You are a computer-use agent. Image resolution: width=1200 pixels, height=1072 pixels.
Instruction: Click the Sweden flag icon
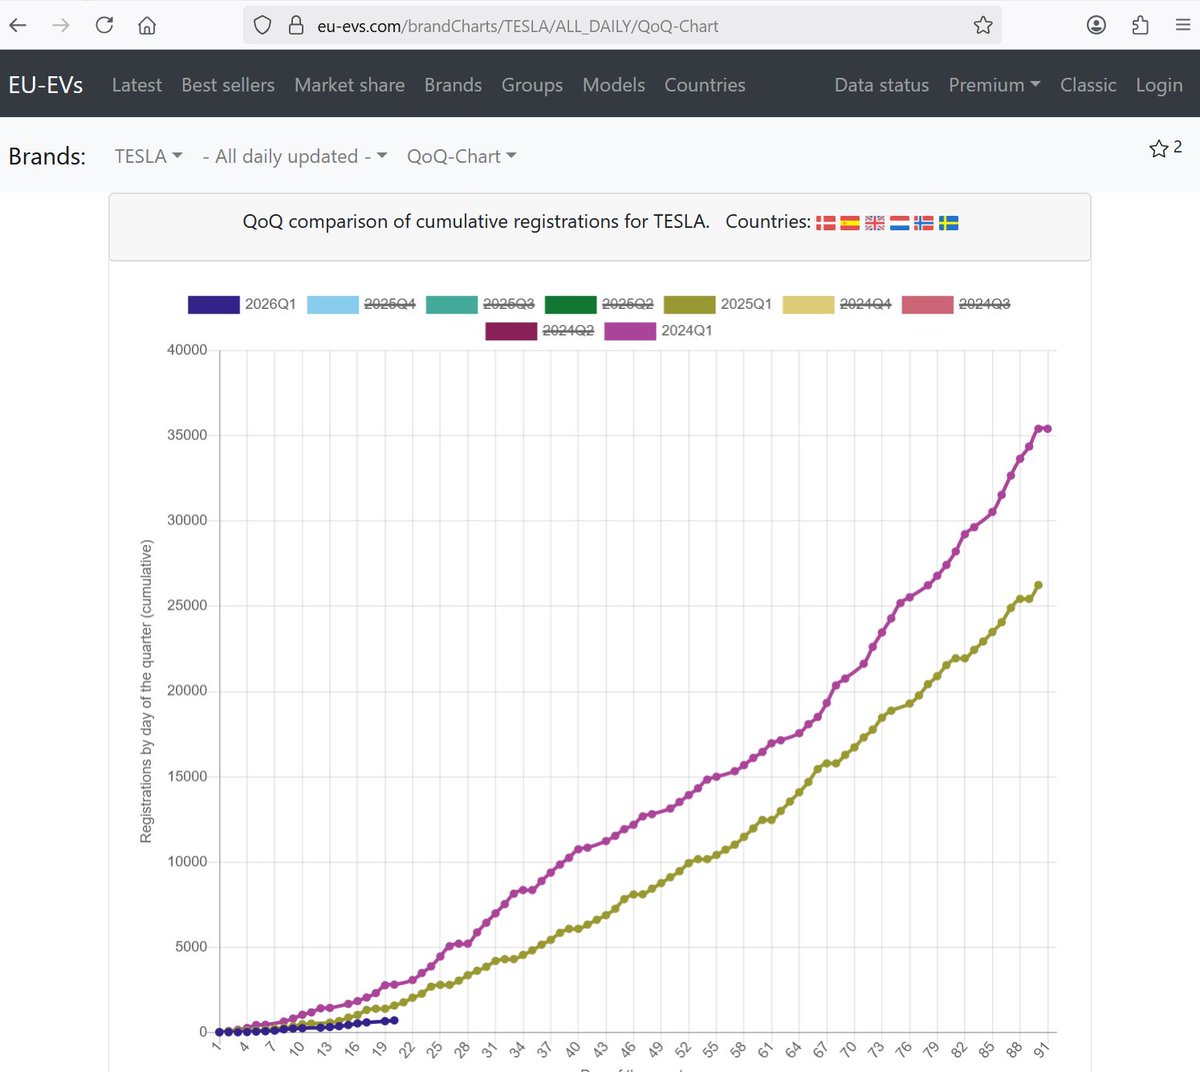948,222
